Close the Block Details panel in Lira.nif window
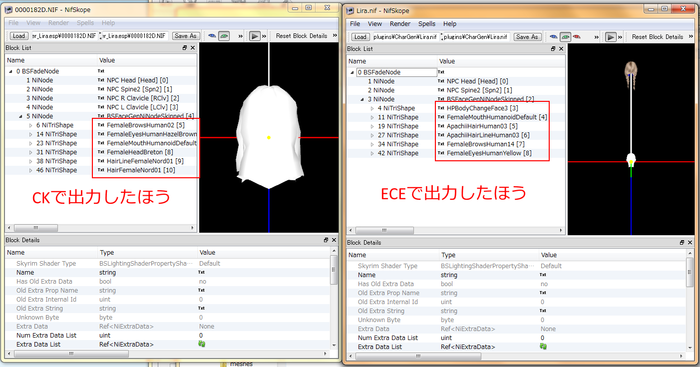This screenshot has height=367, width=700. point(690,242)
